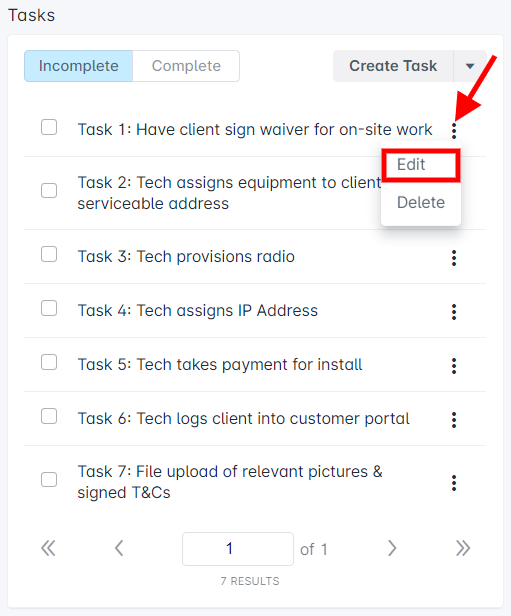This screenshot has width=511, height=616.
Task: Click the page number input field
Action: pos(238,549)
